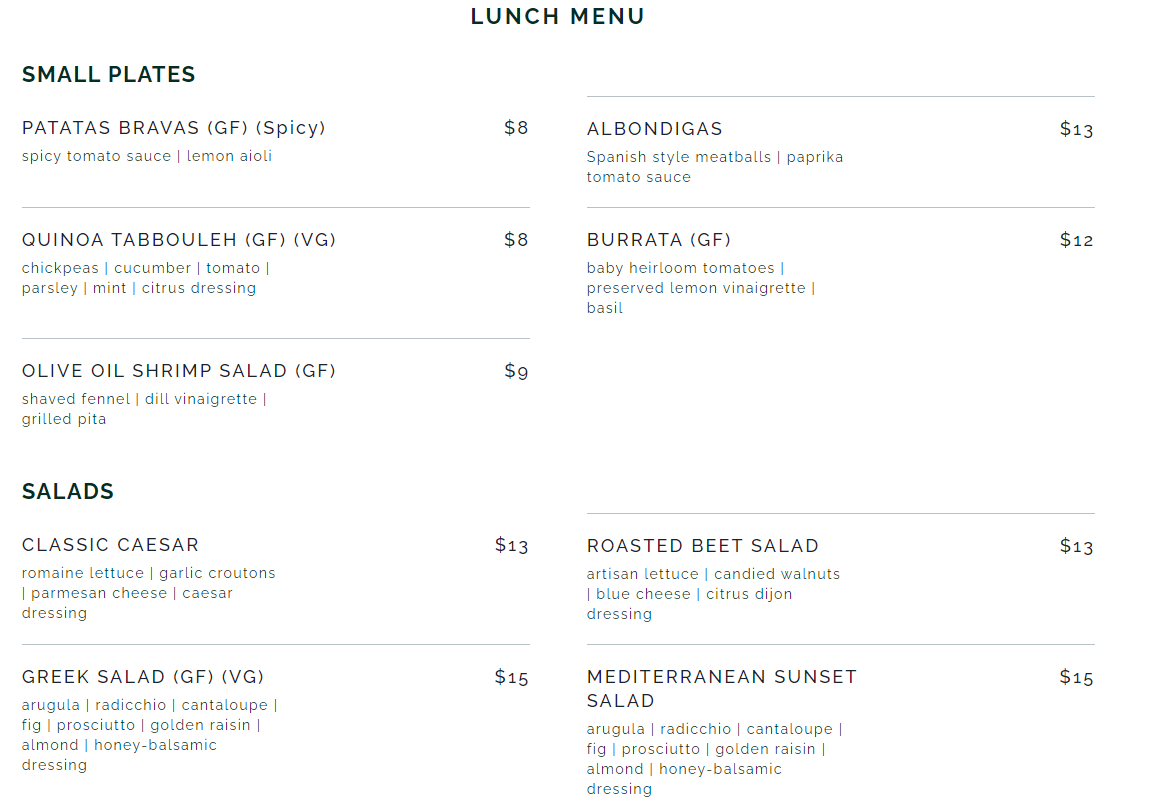The image size is (1167, 807).
Task: Click the Greek Salad $15 price
Action: tap(511, 678)
